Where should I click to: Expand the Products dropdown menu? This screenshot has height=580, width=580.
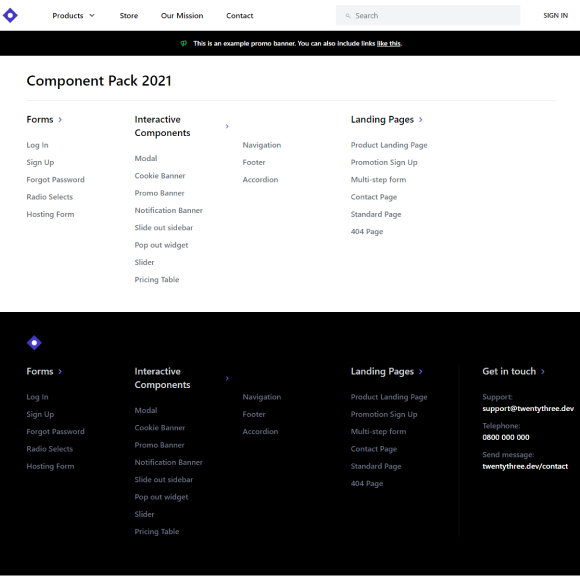point(73,16)
